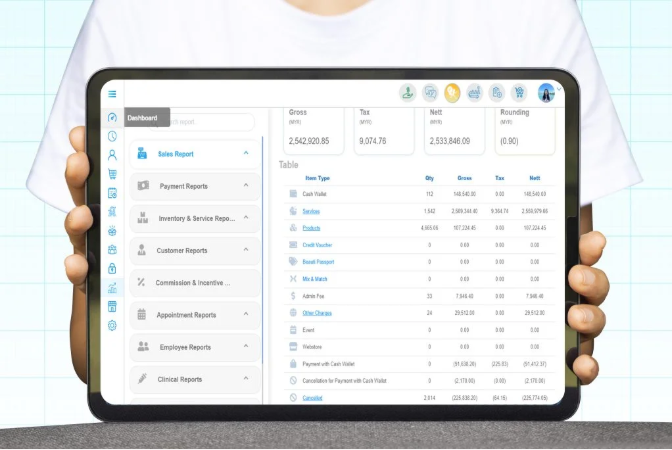Expand the Payment Reports section
This screenshot has height=450, width=672.
tap(245, 186)
